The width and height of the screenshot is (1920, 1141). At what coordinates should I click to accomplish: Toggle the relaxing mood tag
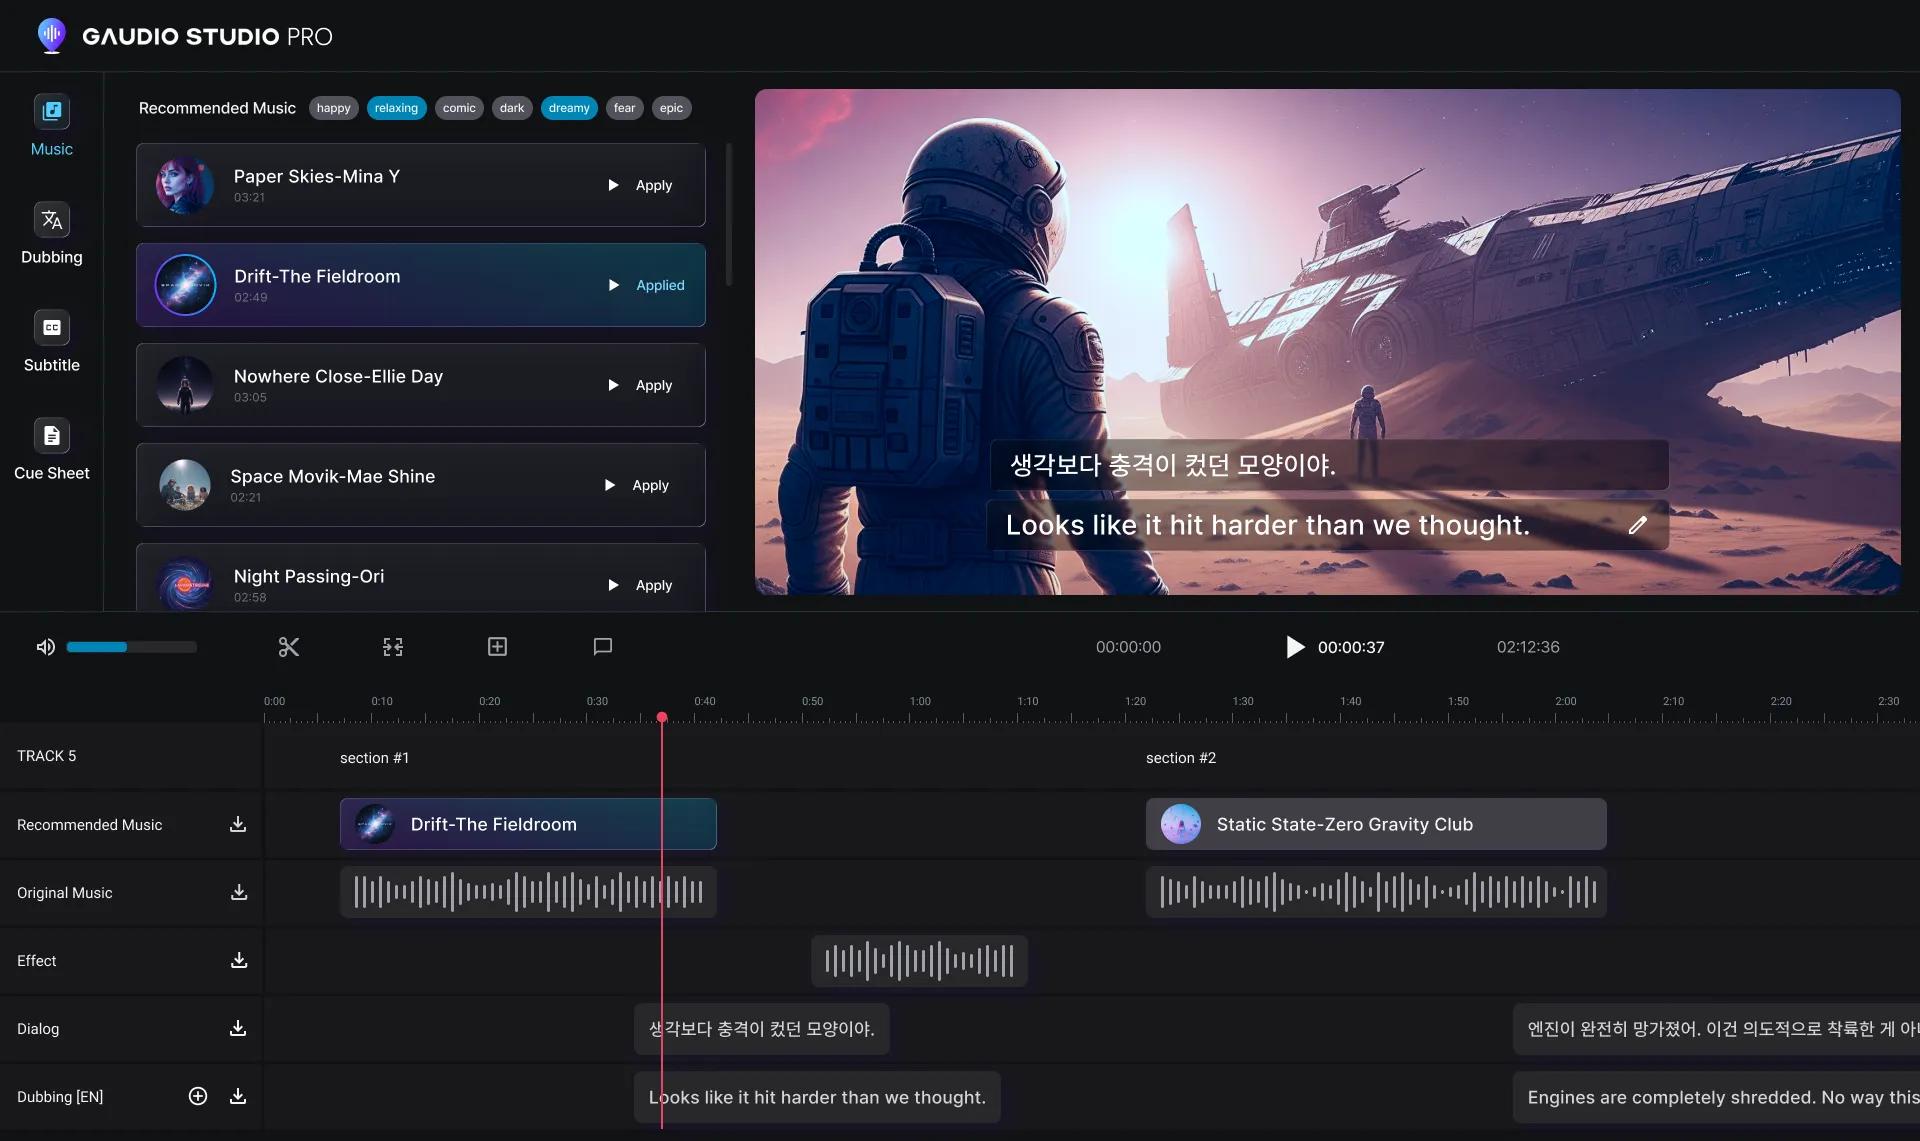[396, 108]
